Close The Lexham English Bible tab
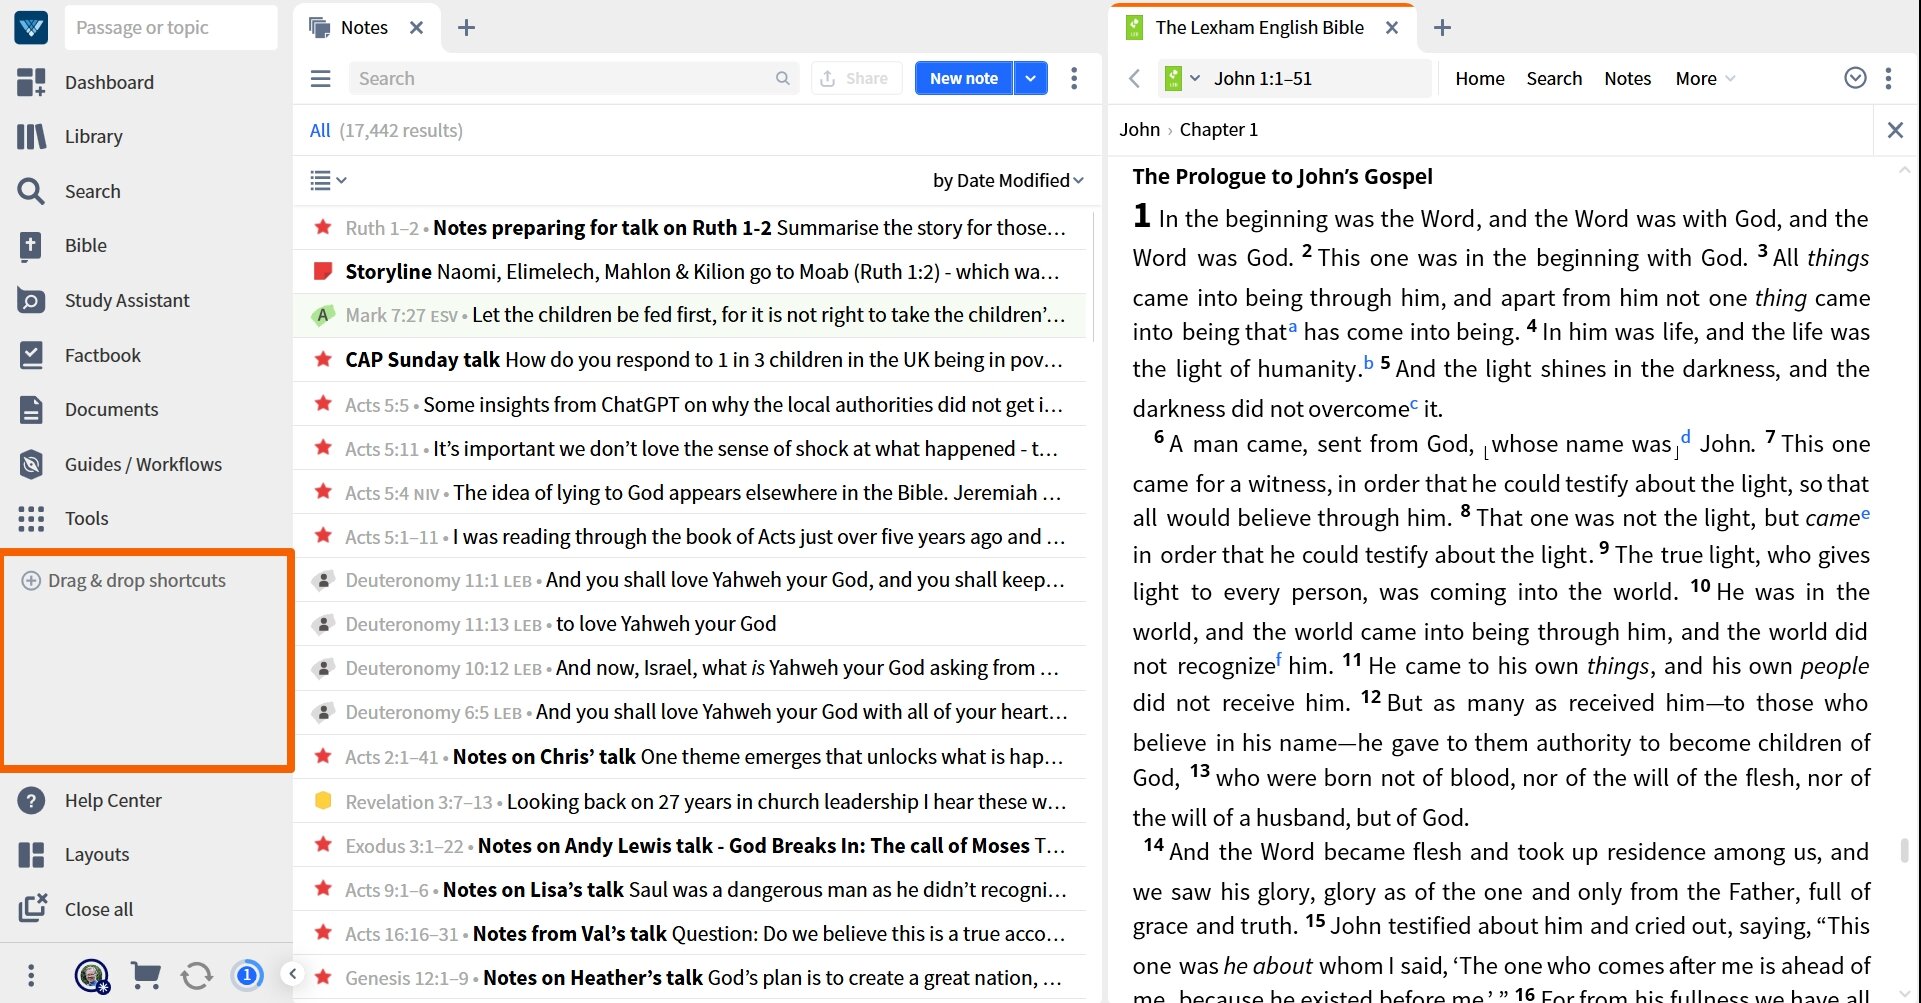Screen dimensions: 1921x1003 (1392, 28)
